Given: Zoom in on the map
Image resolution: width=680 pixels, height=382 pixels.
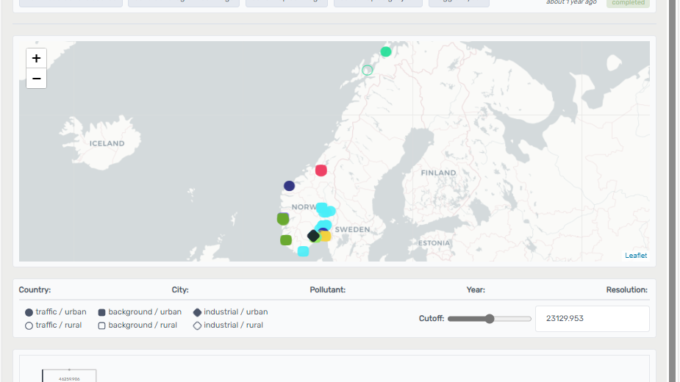Looking at the screenshot, I should [36, 59].
